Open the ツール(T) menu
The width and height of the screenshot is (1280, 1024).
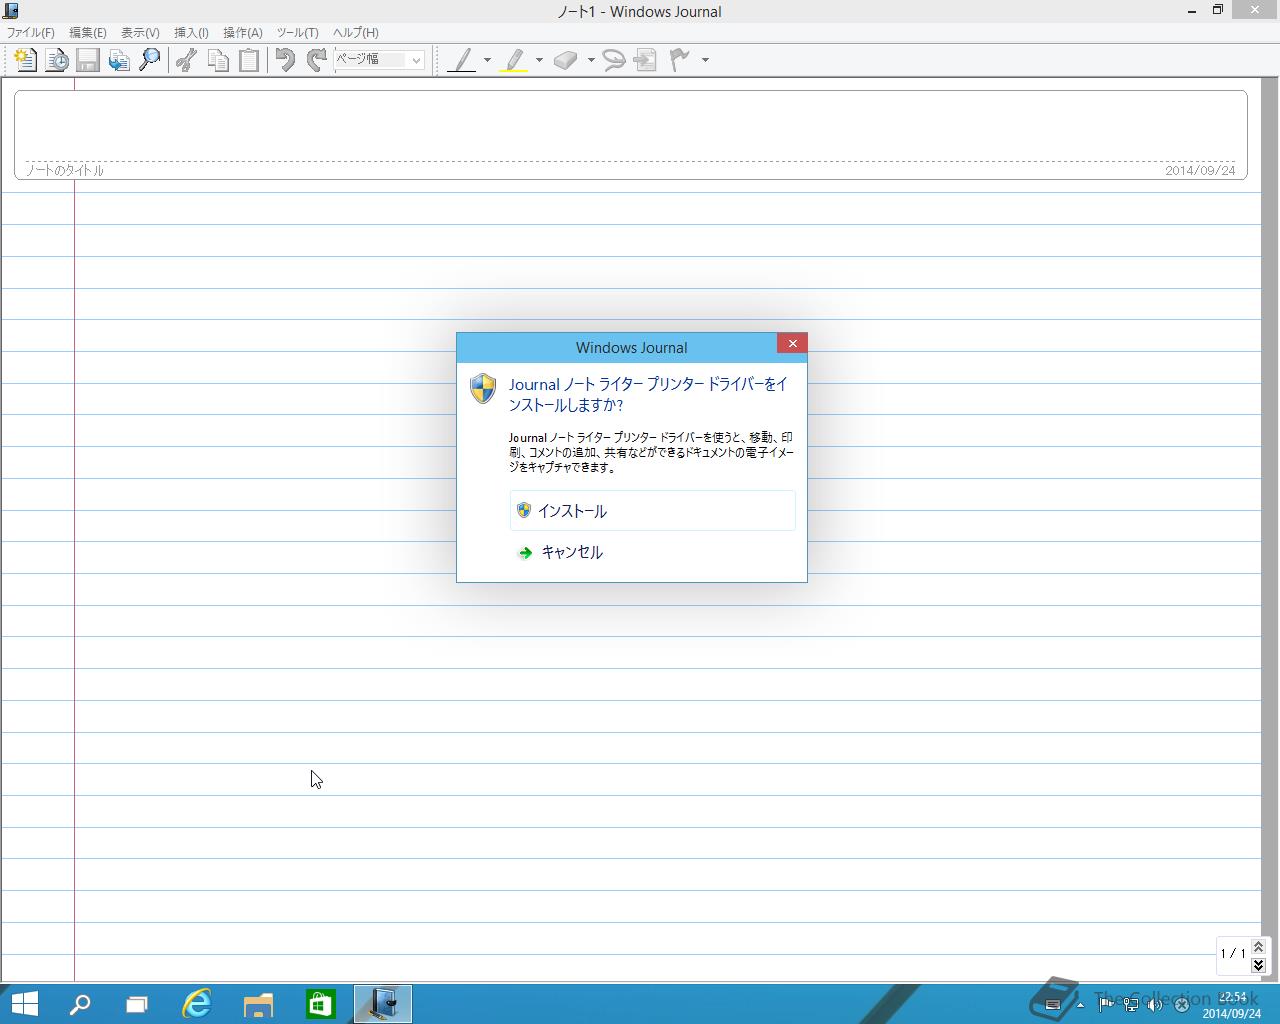pos(298,33)
